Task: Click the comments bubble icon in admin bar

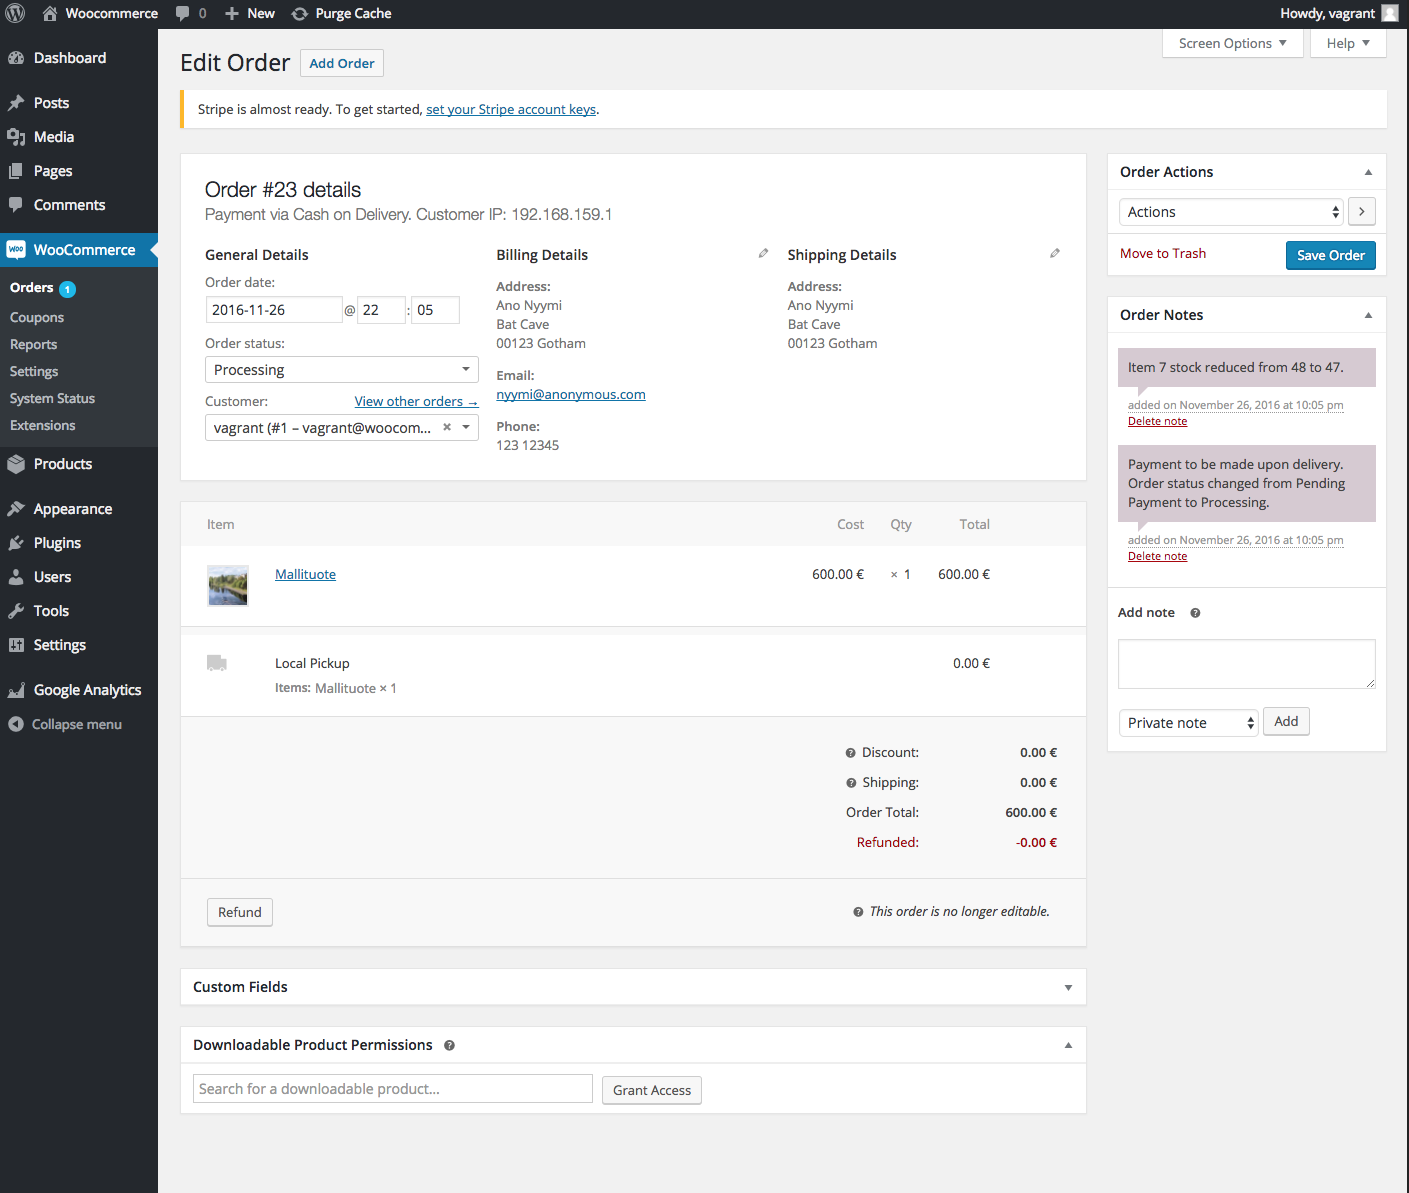Action: (182, 13)
